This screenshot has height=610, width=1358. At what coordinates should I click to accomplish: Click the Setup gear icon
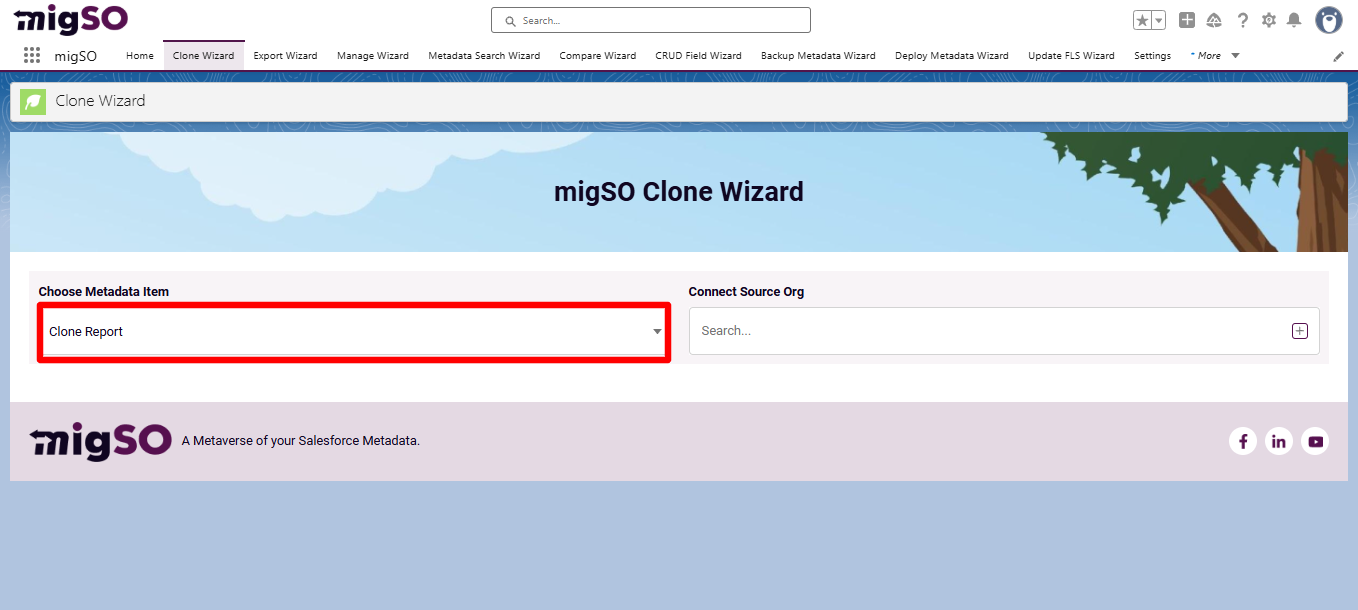coord(1268,19)
